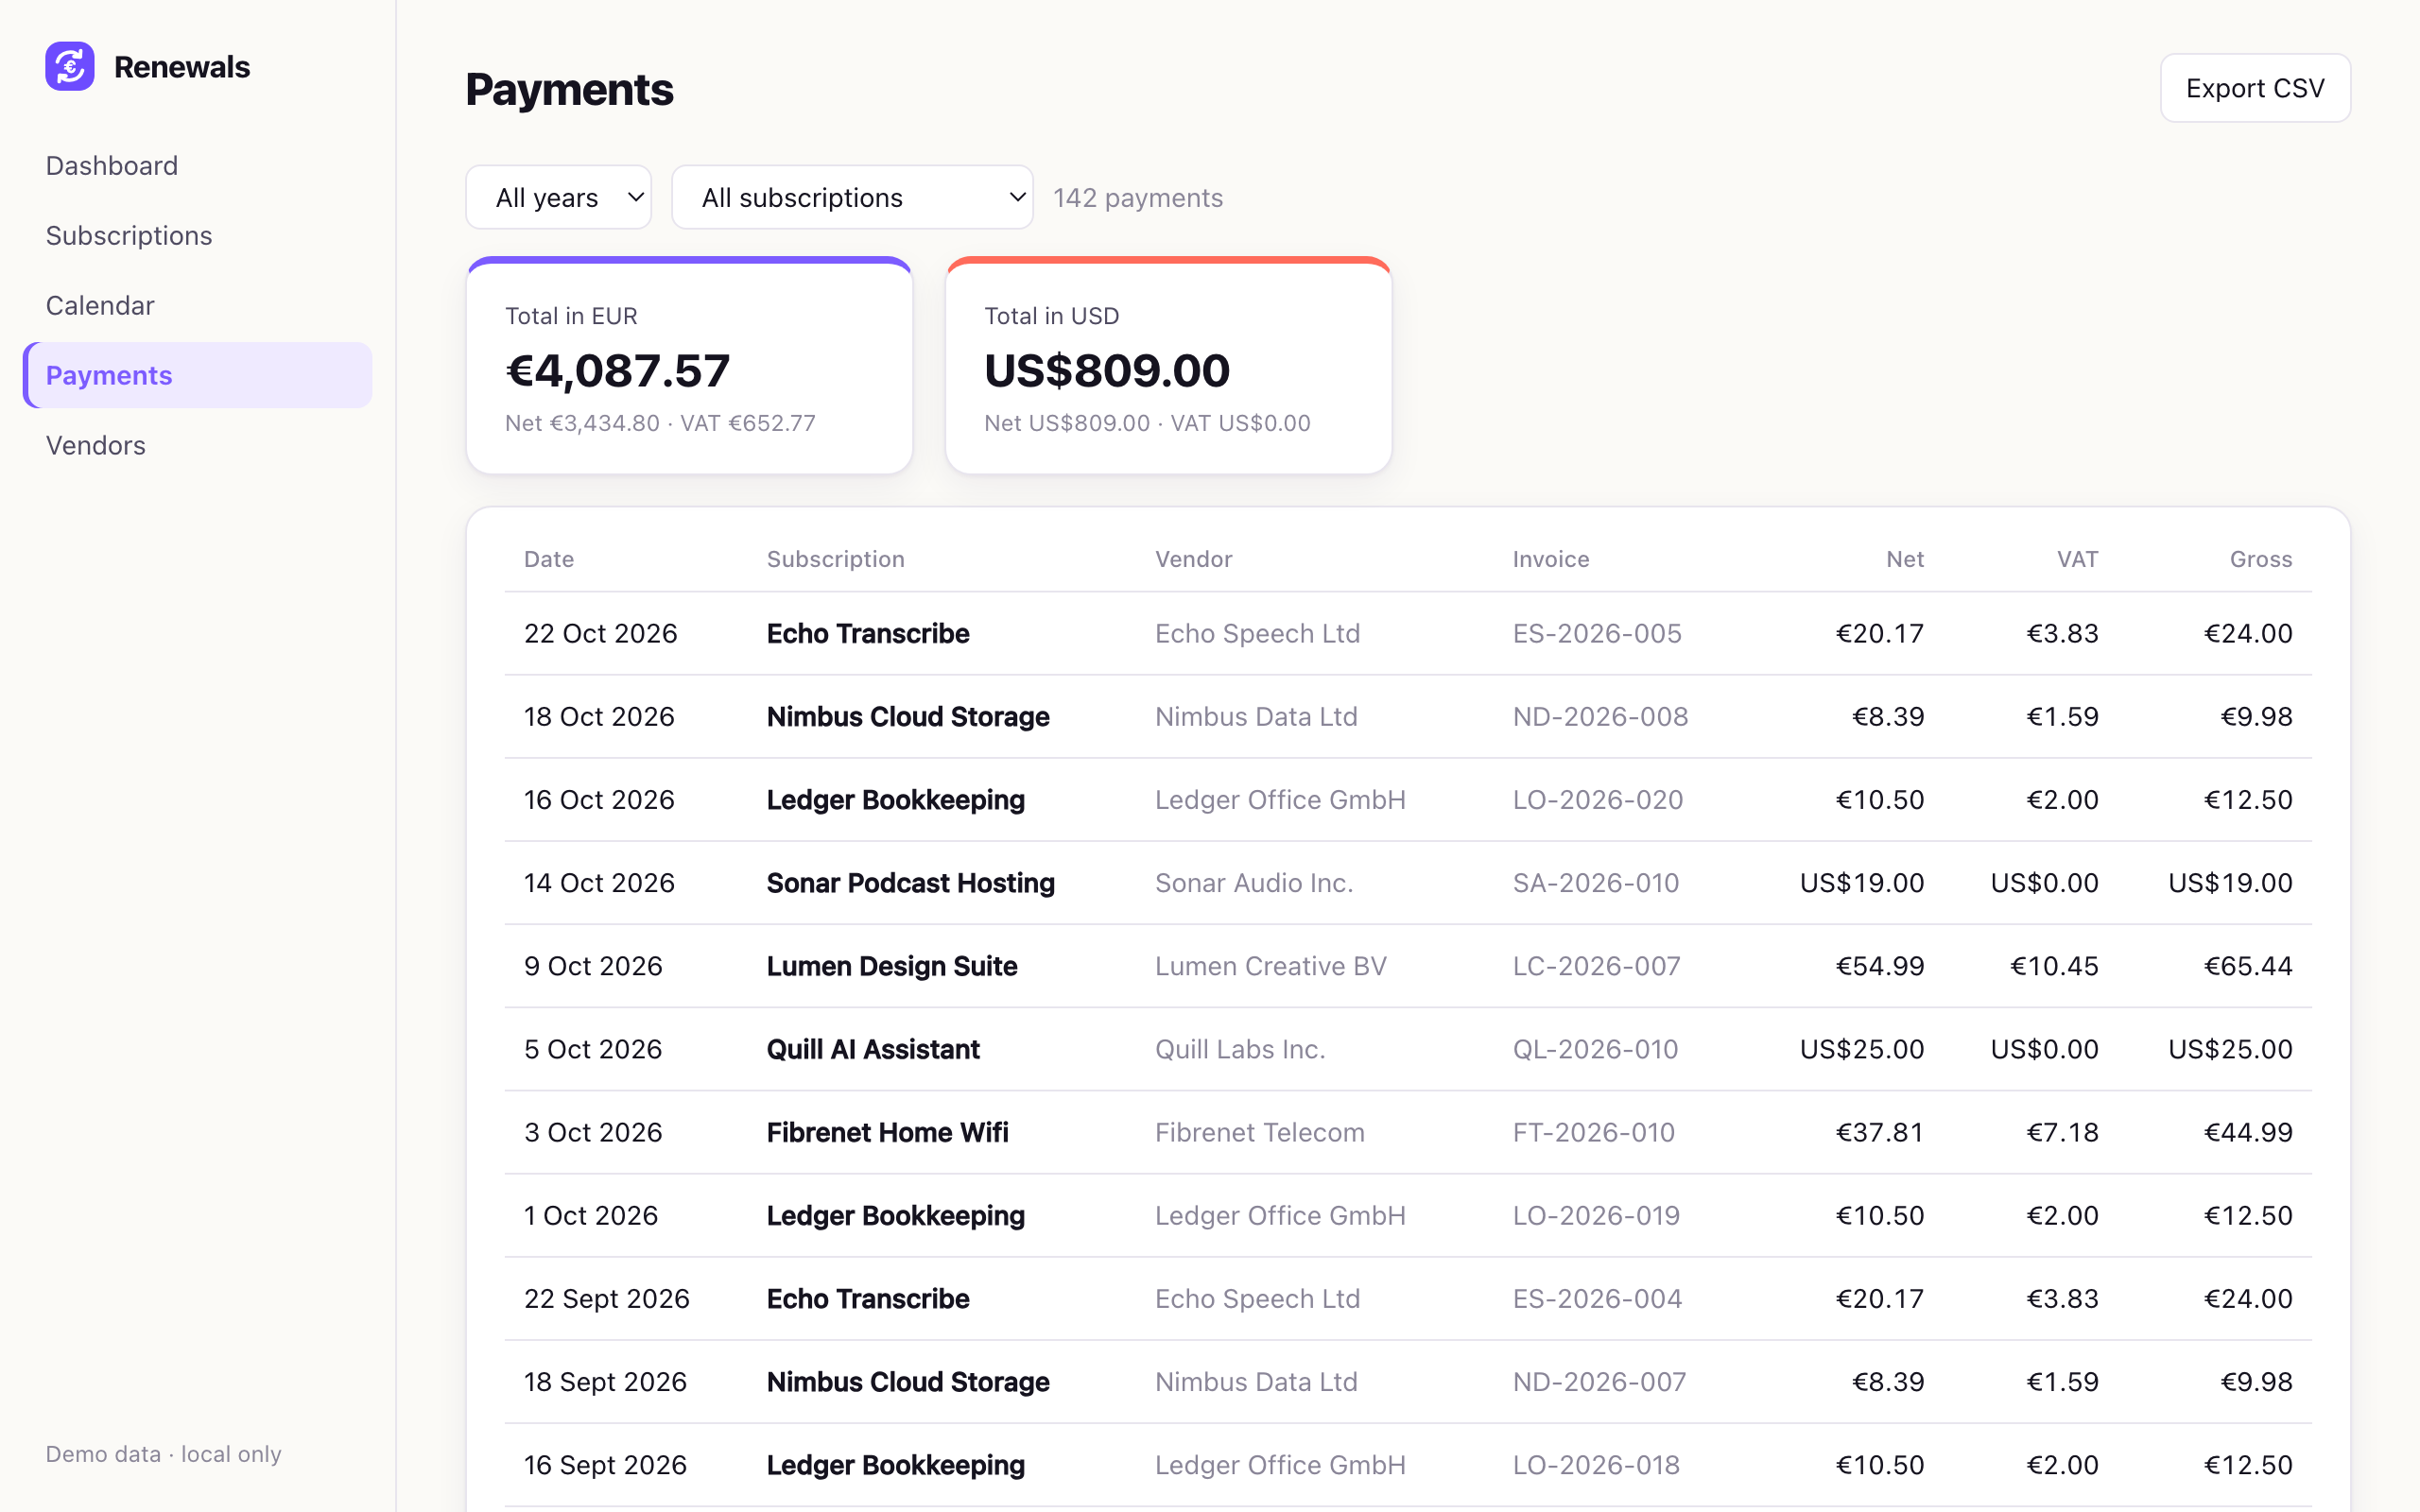Click the VAT column header
This screenshot has width=2420, height=1512.
tap(2077, 559)
